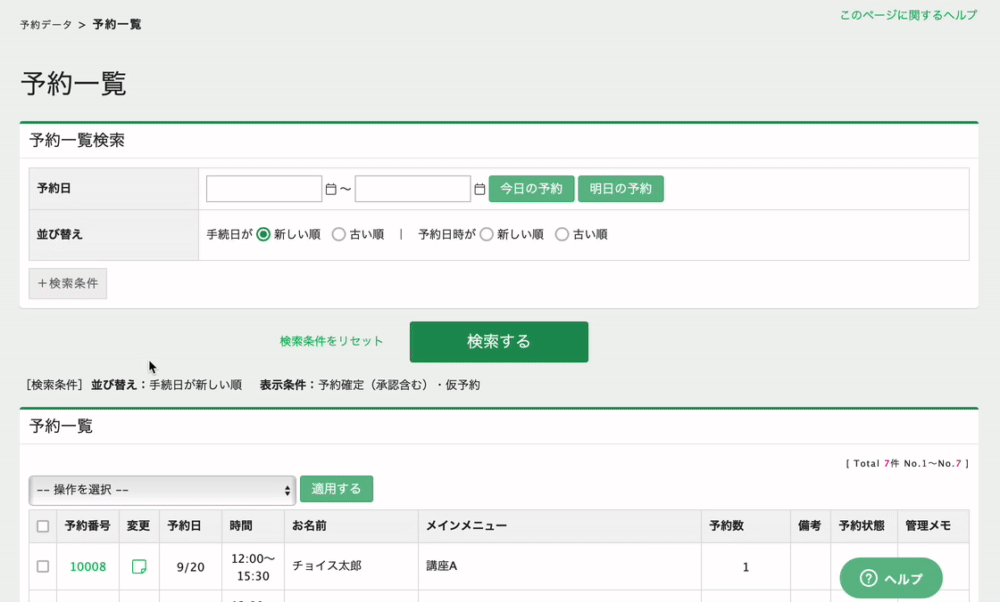Reset search conditions via 検索条件をリセット
The width and height of the screenshot is (1000, 602).
(x=330, y=341)
